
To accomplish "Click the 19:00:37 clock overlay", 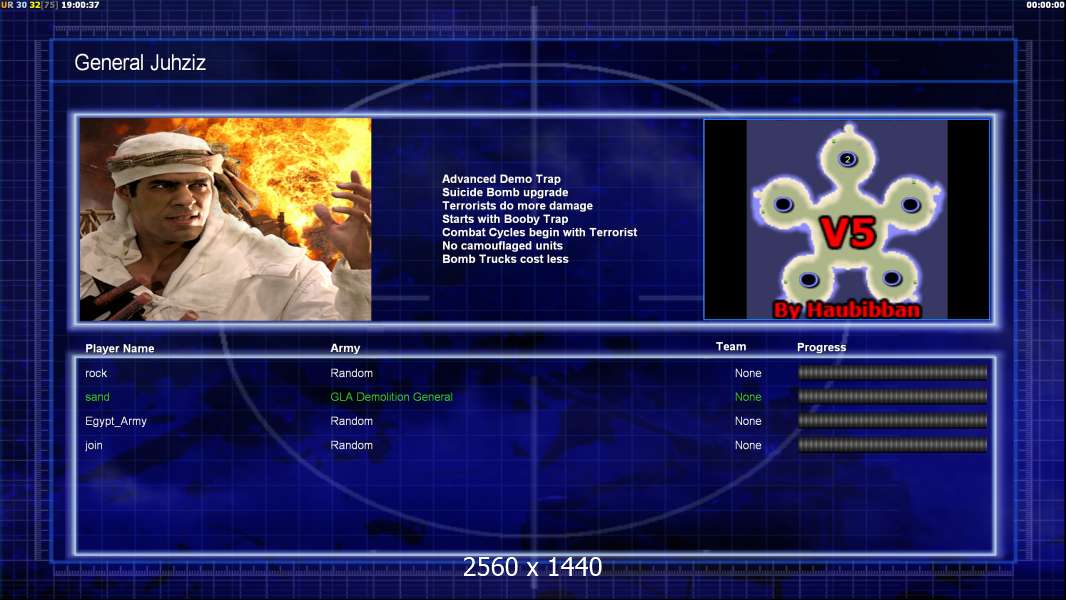I will coord(80,5).
